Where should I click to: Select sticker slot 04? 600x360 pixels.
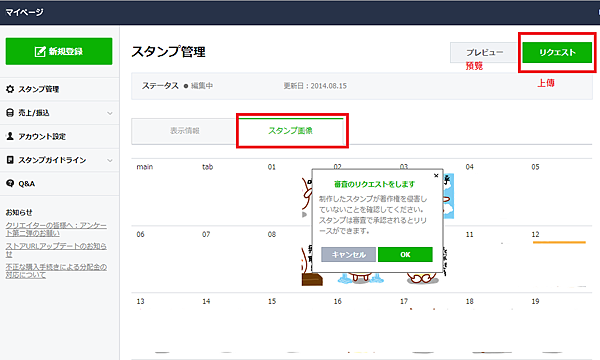[x=493, y=192]
